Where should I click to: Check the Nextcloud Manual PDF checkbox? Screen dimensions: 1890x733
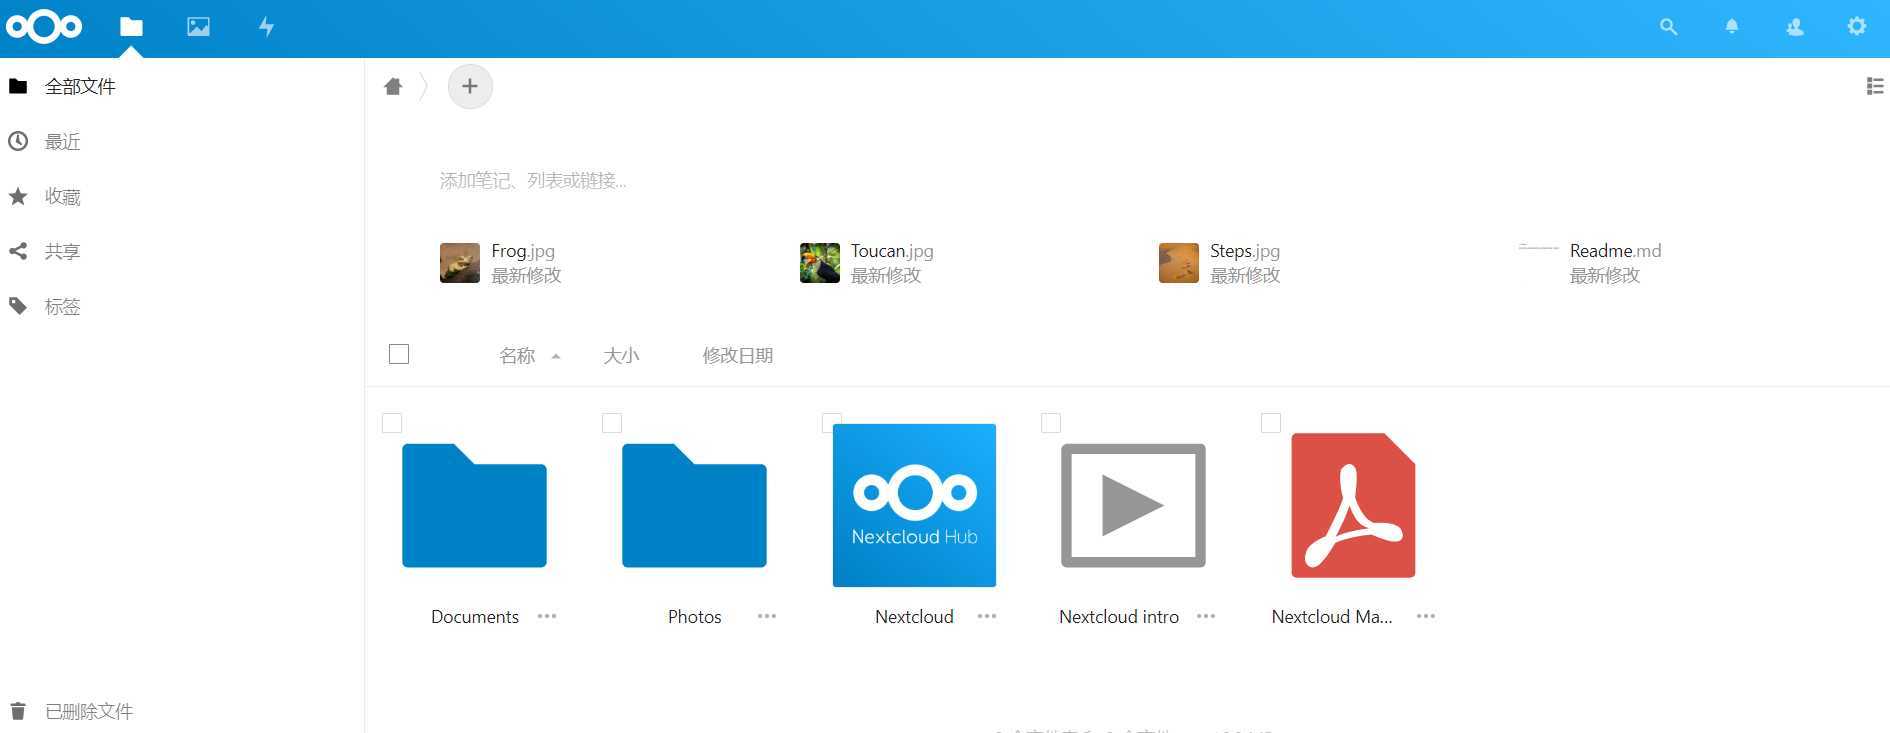(x=1271, y=423)
